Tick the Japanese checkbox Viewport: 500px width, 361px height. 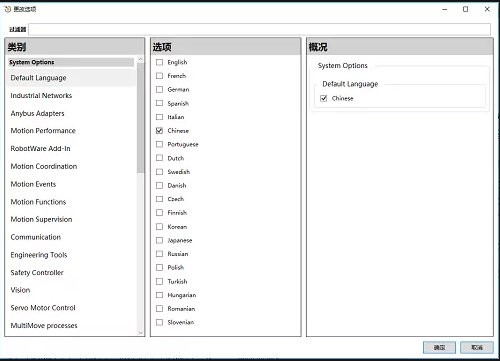pyautogui.click(x=160, y=240)
